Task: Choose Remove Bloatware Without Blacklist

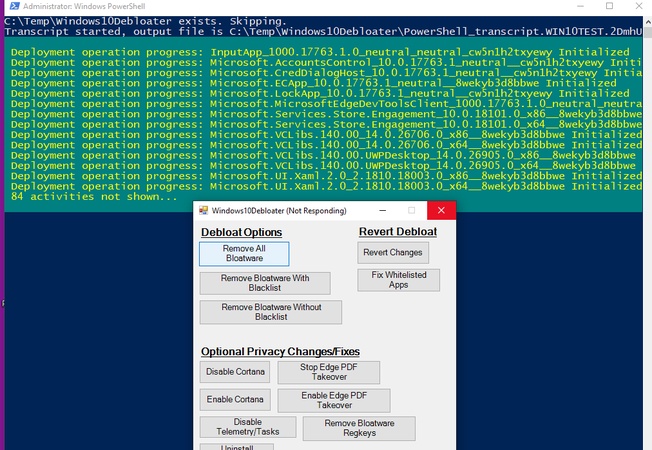Action: pos(271,312)
